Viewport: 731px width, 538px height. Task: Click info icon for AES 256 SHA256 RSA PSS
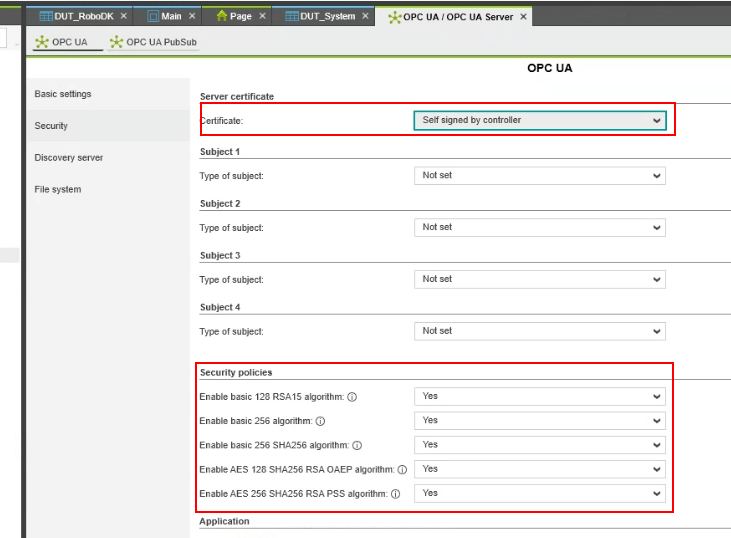click(395, 494)
